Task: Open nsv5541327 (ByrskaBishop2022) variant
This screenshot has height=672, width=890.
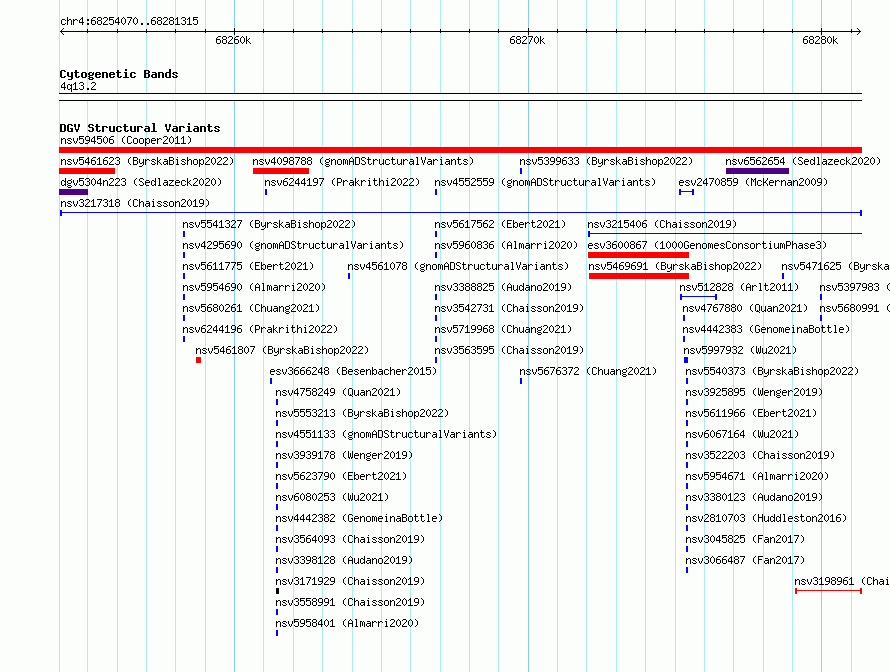Action: [x=269, y=224]
